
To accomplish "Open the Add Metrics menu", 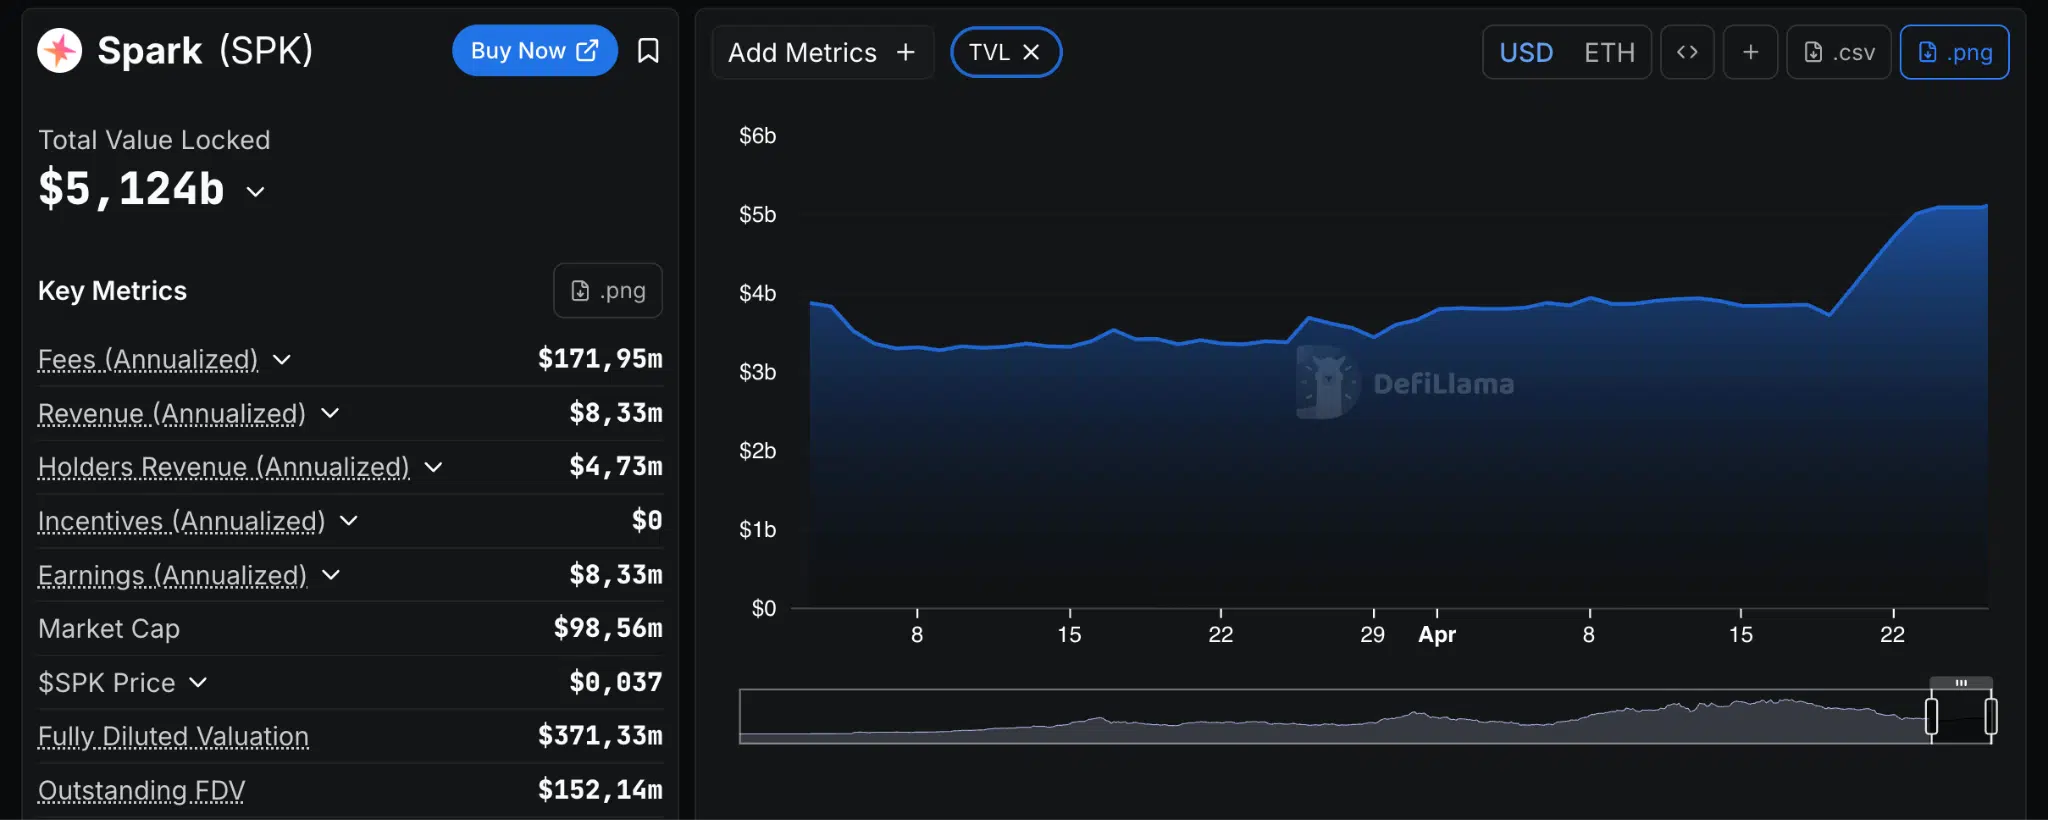I will pyautogui.click(x=822, y=52).
